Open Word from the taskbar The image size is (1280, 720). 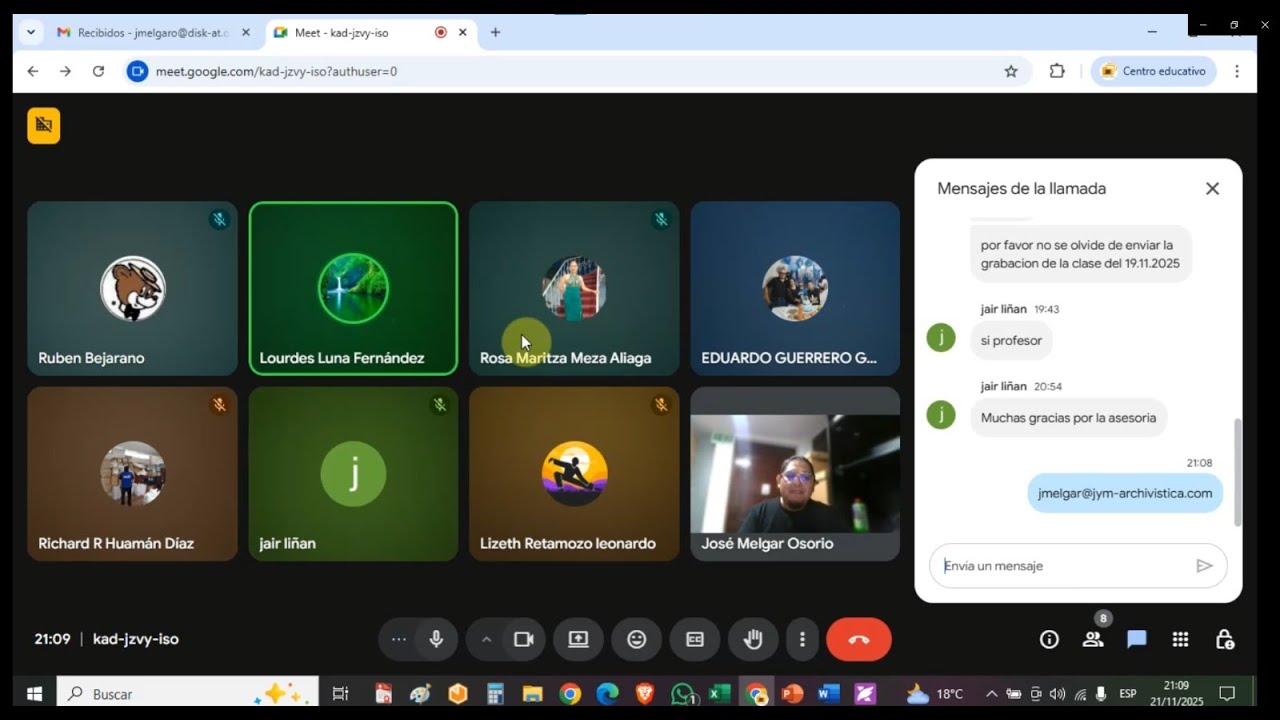828,693
